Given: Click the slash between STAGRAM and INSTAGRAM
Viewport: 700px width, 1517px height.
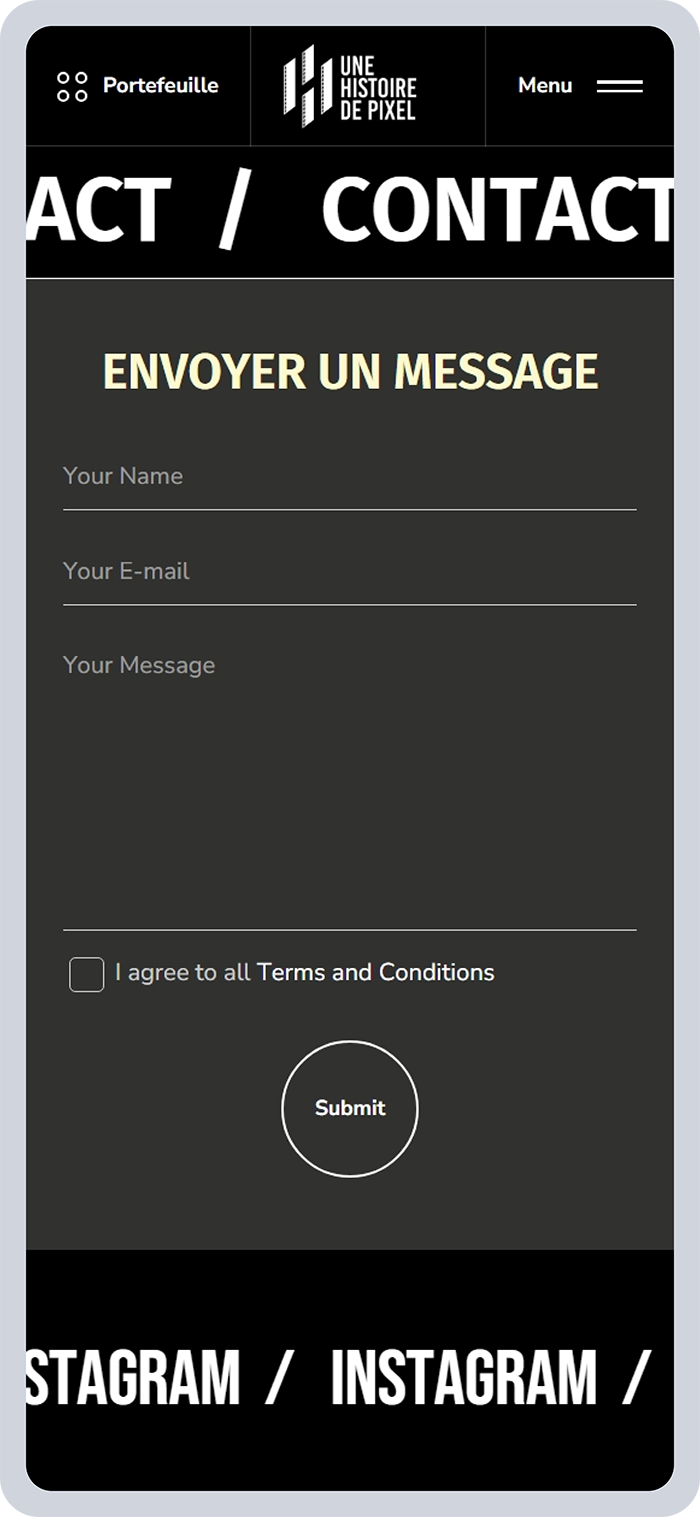Looking at the screenshot, I should [x=279, y=1377].
